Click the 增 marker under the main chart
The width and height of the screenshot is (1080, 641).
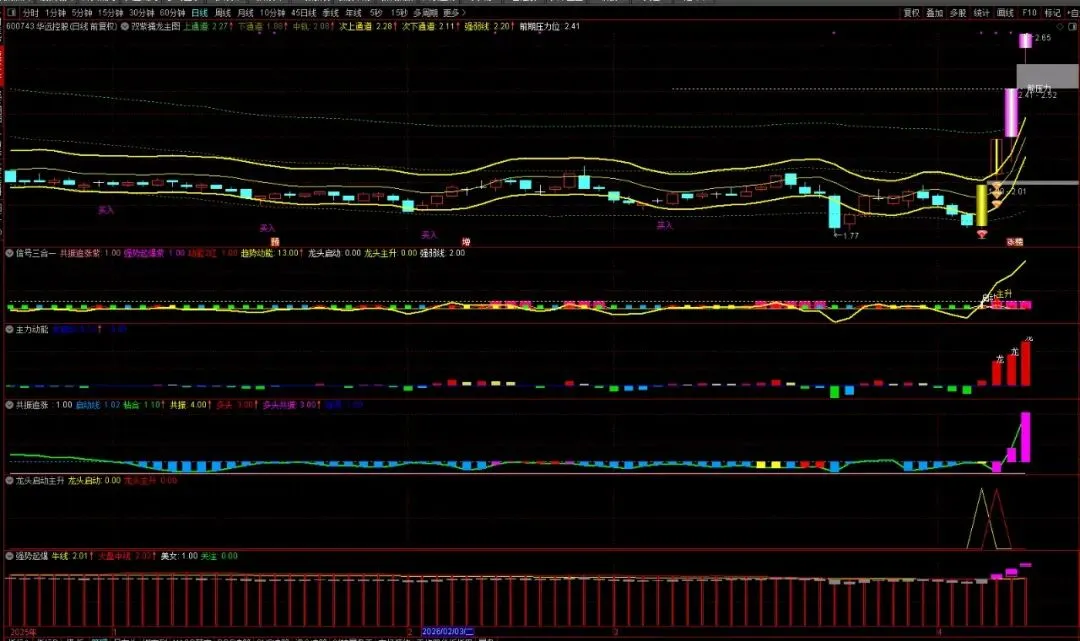click(x=466, y=242)
